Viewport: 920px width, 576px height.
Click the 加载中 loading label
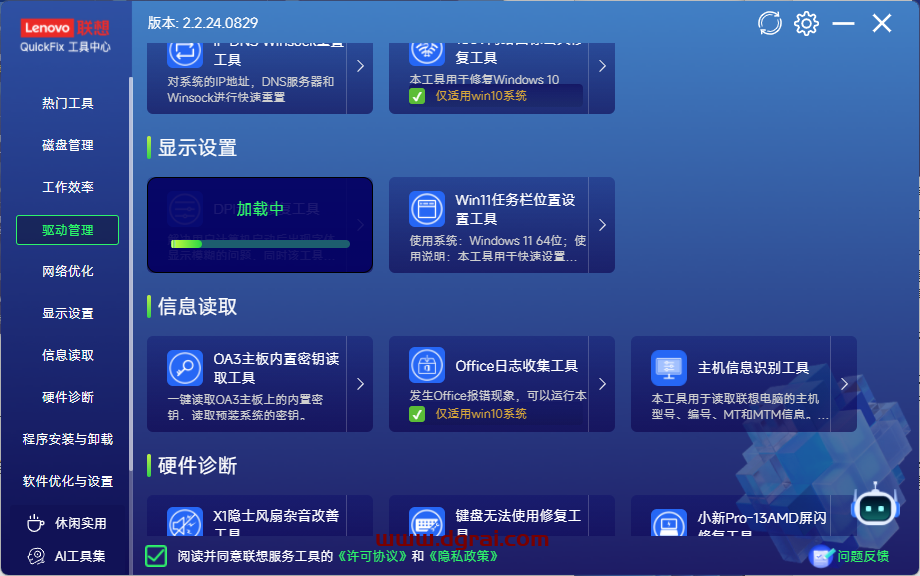pos(260,209)
